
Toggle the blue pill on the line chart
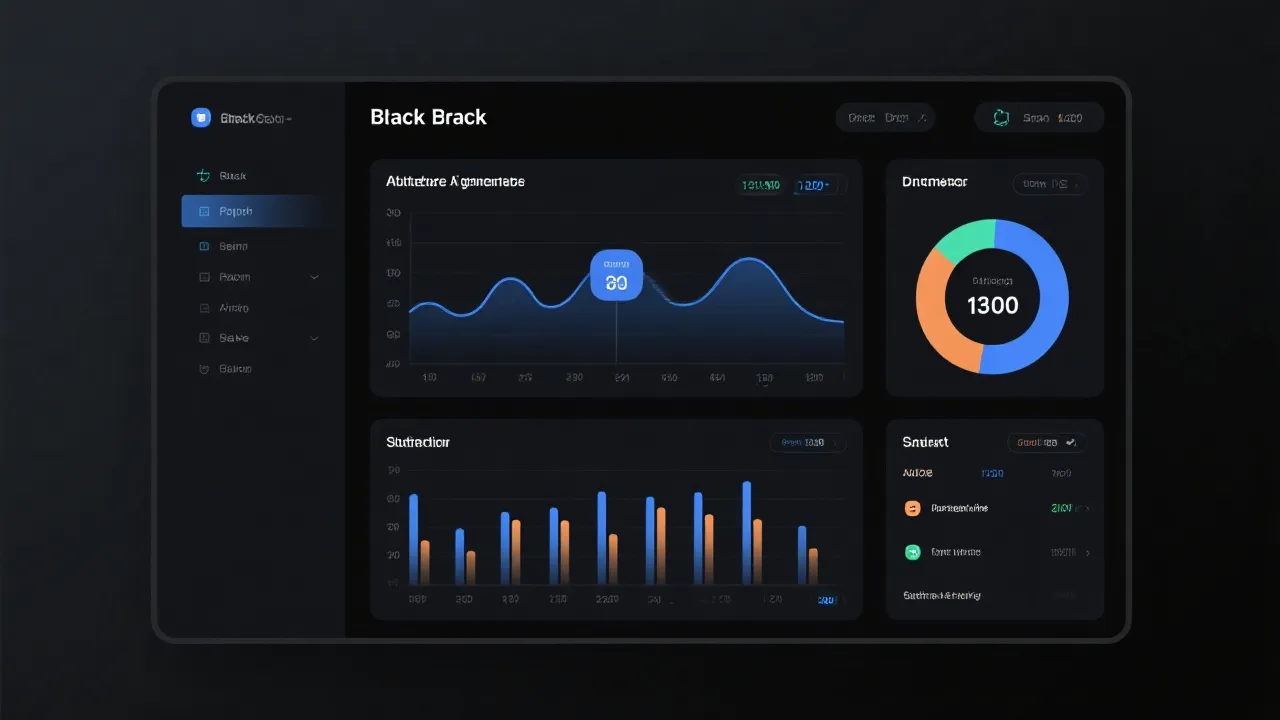pyautogui.click(x=817, y=185)
